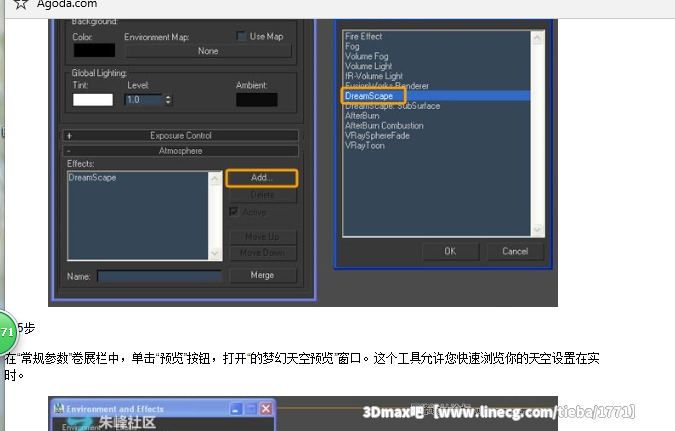Select VRayToon in the atmospheric list
The image size is (675, 431).
[x=364, y=146]
